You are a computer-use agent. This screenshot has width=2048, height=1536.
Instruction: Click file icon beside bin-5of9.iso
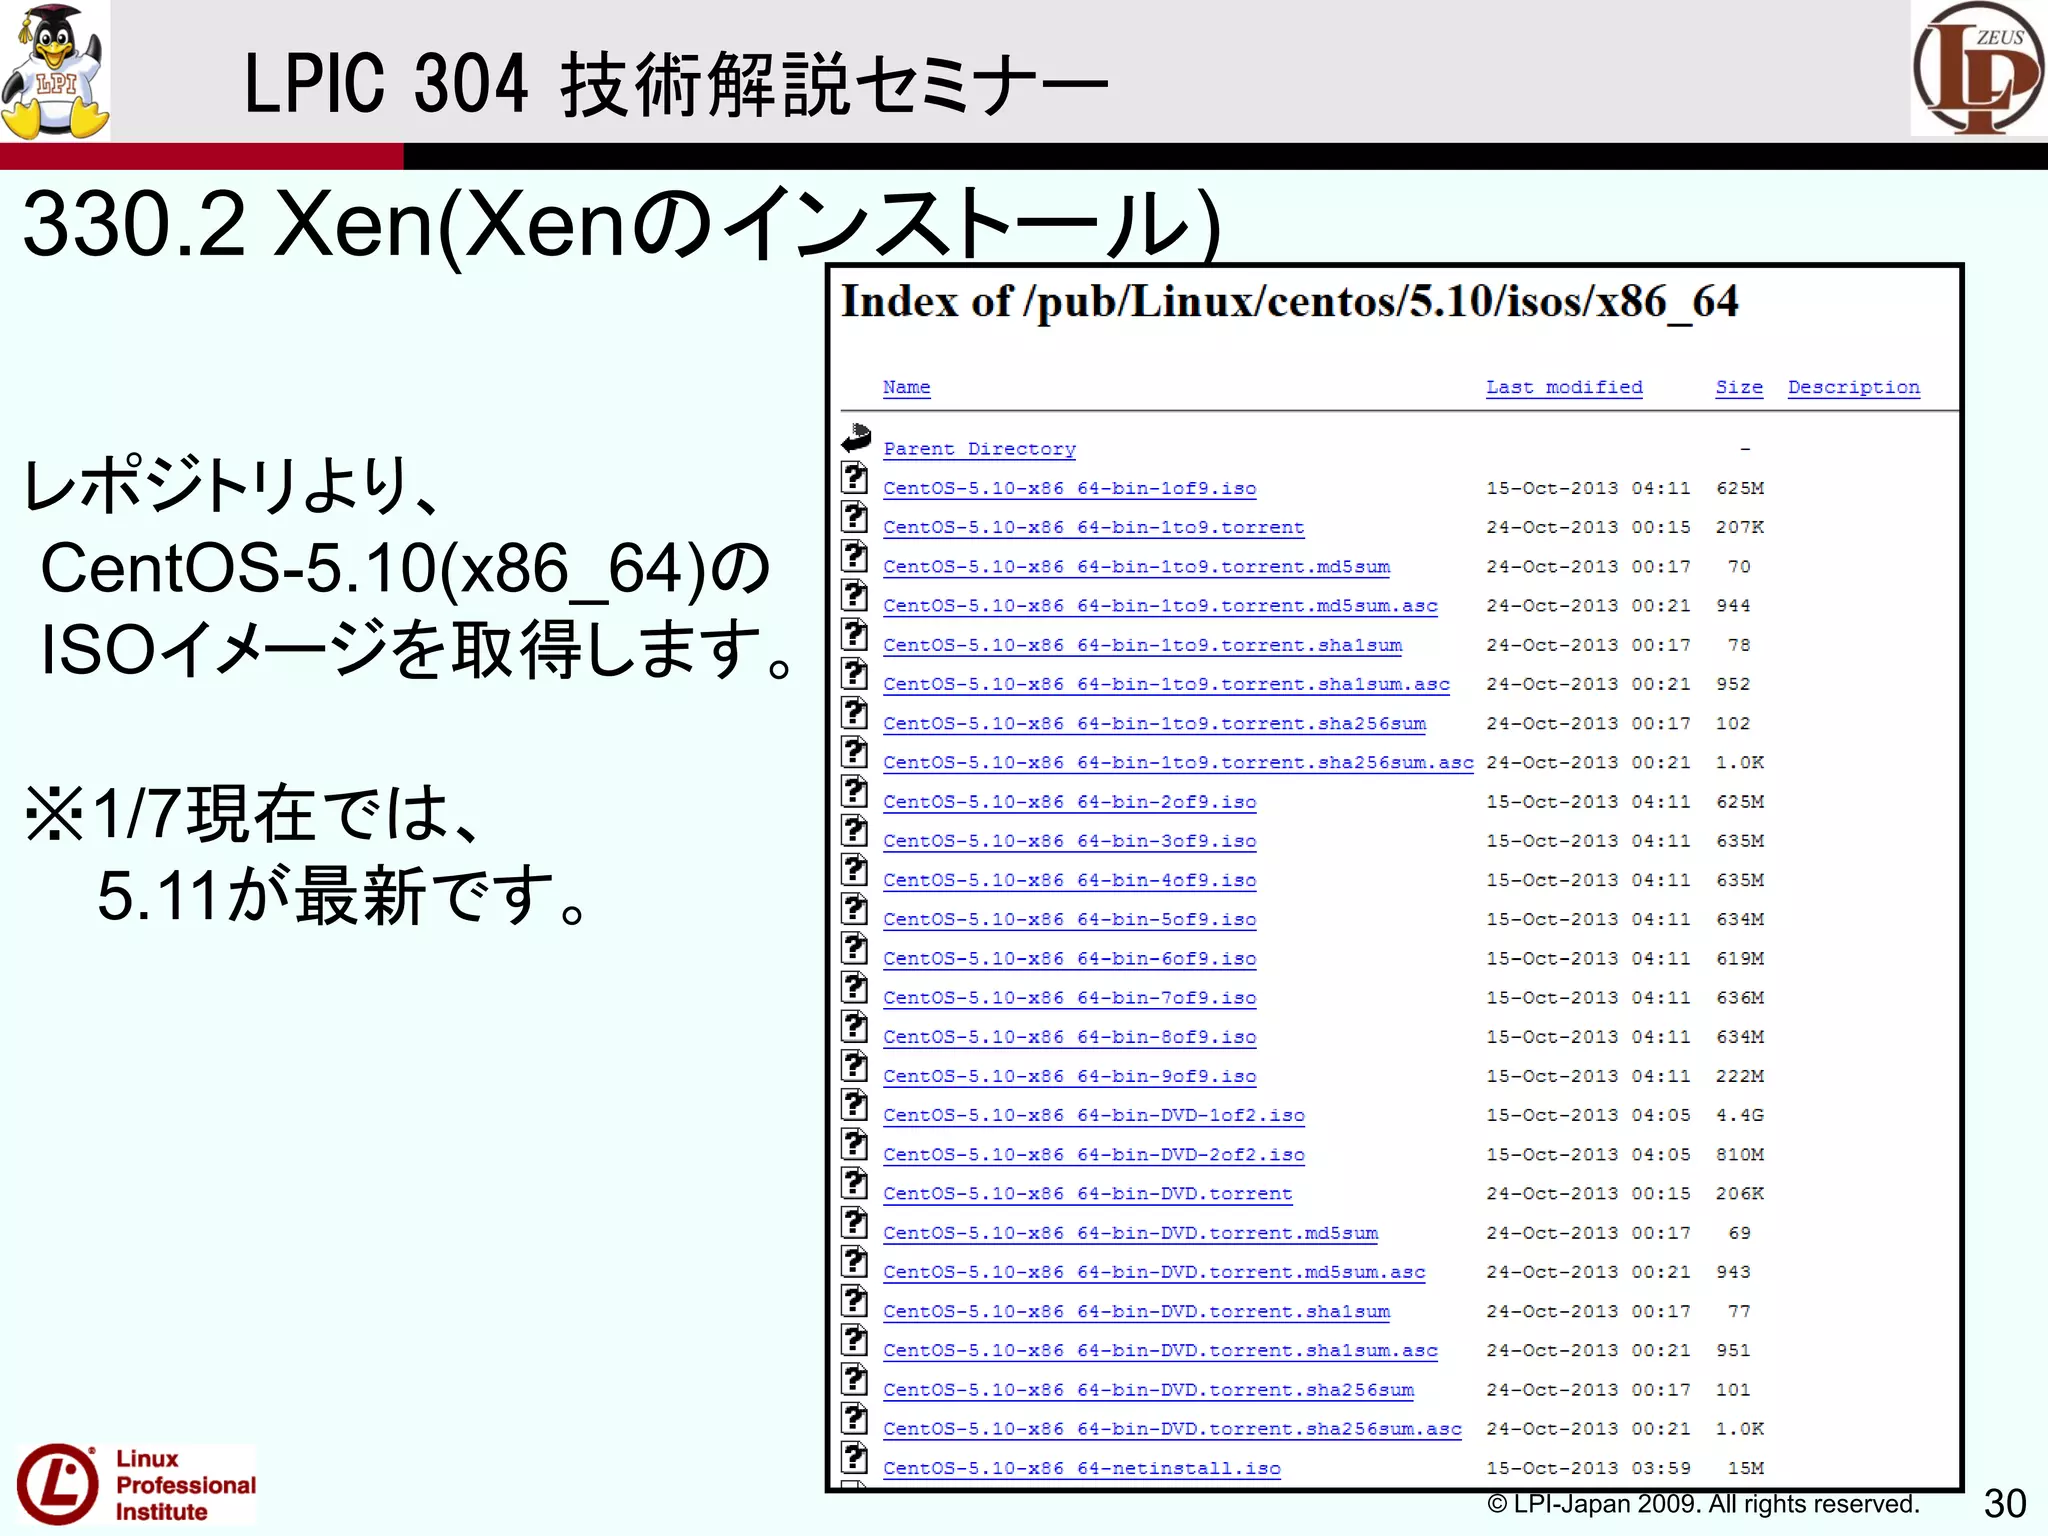[854, 909]
